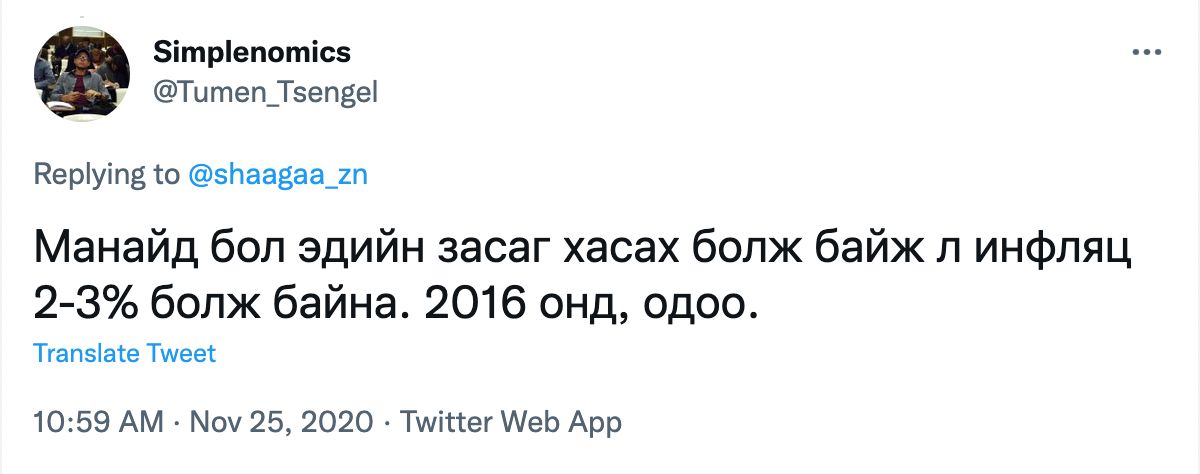Image resolution: width=1200 pixels, height=474 pixels.
Task: Visit the @Tumen_Tsengel handle
Action: 265,91
